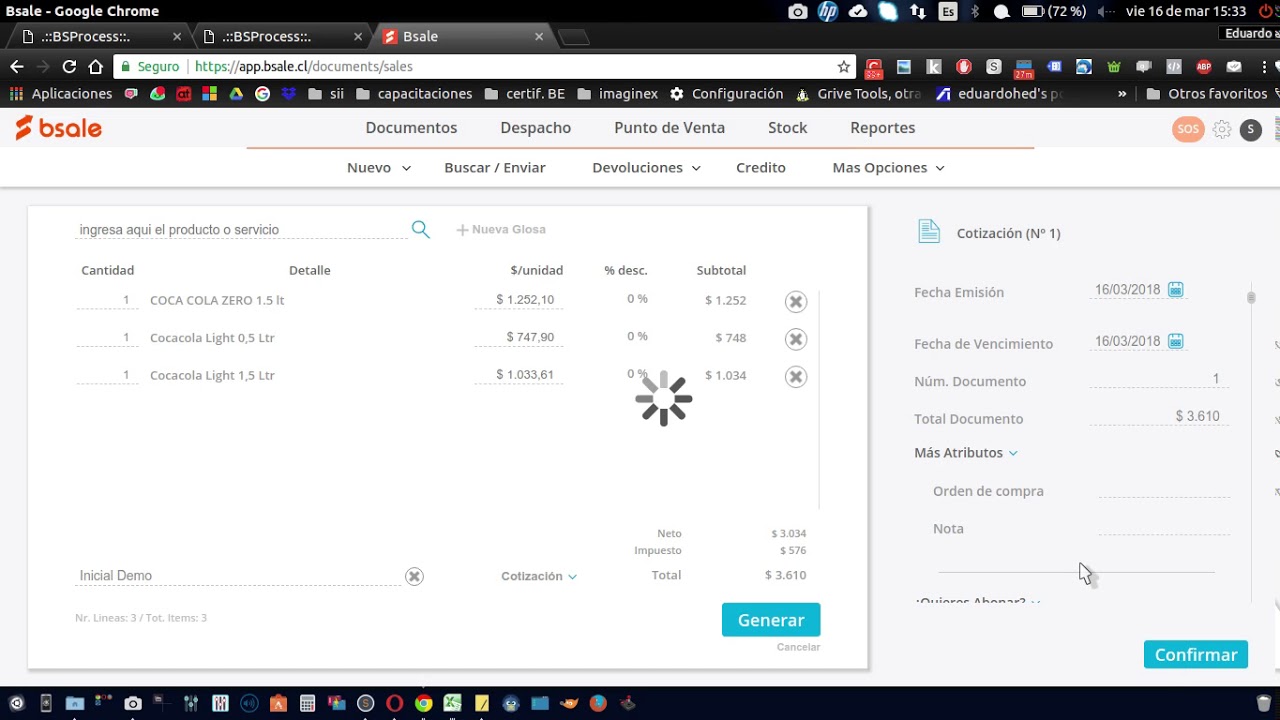The width and height of the screenshot is (1280, 720).
Task: Open the Stock menu
Action: (x=787, y=128)
